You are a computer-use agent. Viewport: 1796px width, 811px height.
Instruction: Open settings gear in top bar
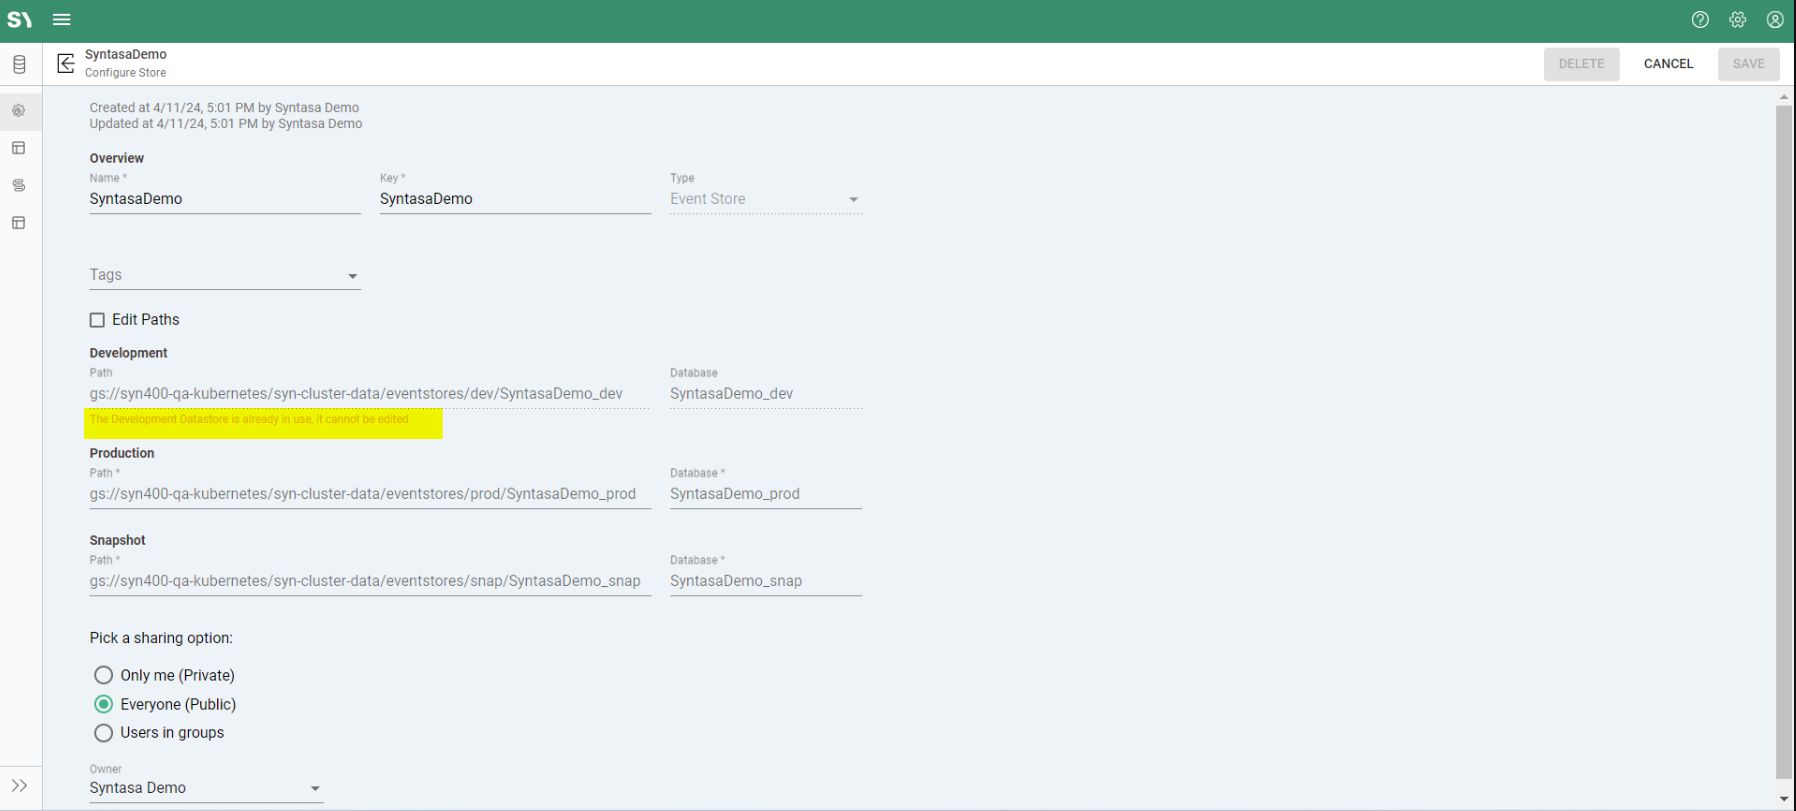click(1738, 20)
